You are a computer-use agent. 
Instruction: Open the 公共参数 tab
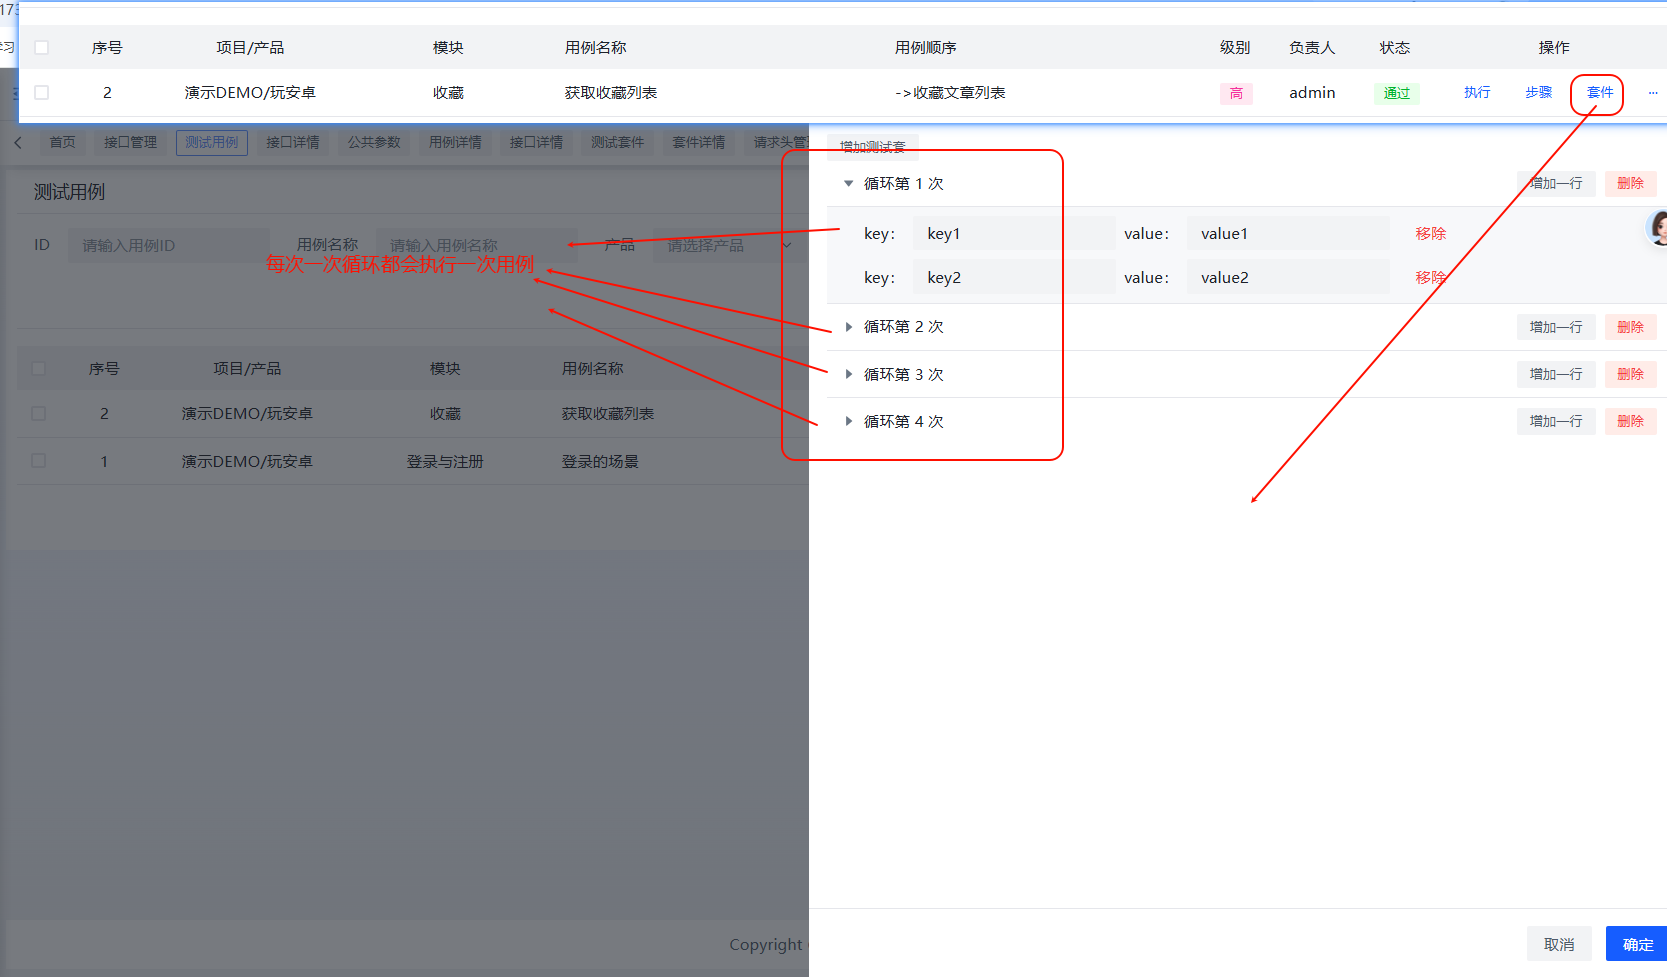tap(374, 143)
